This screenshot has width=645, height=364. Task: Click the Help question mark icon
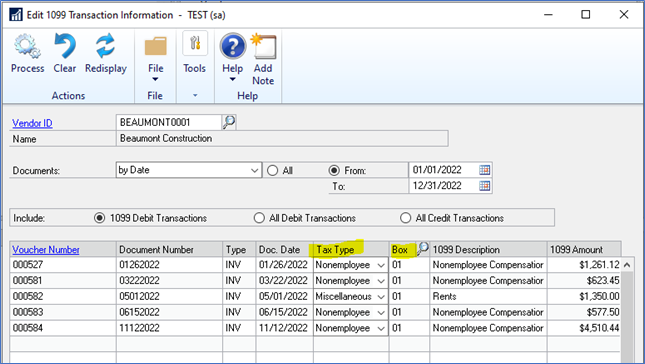click(x=232, y=46)
